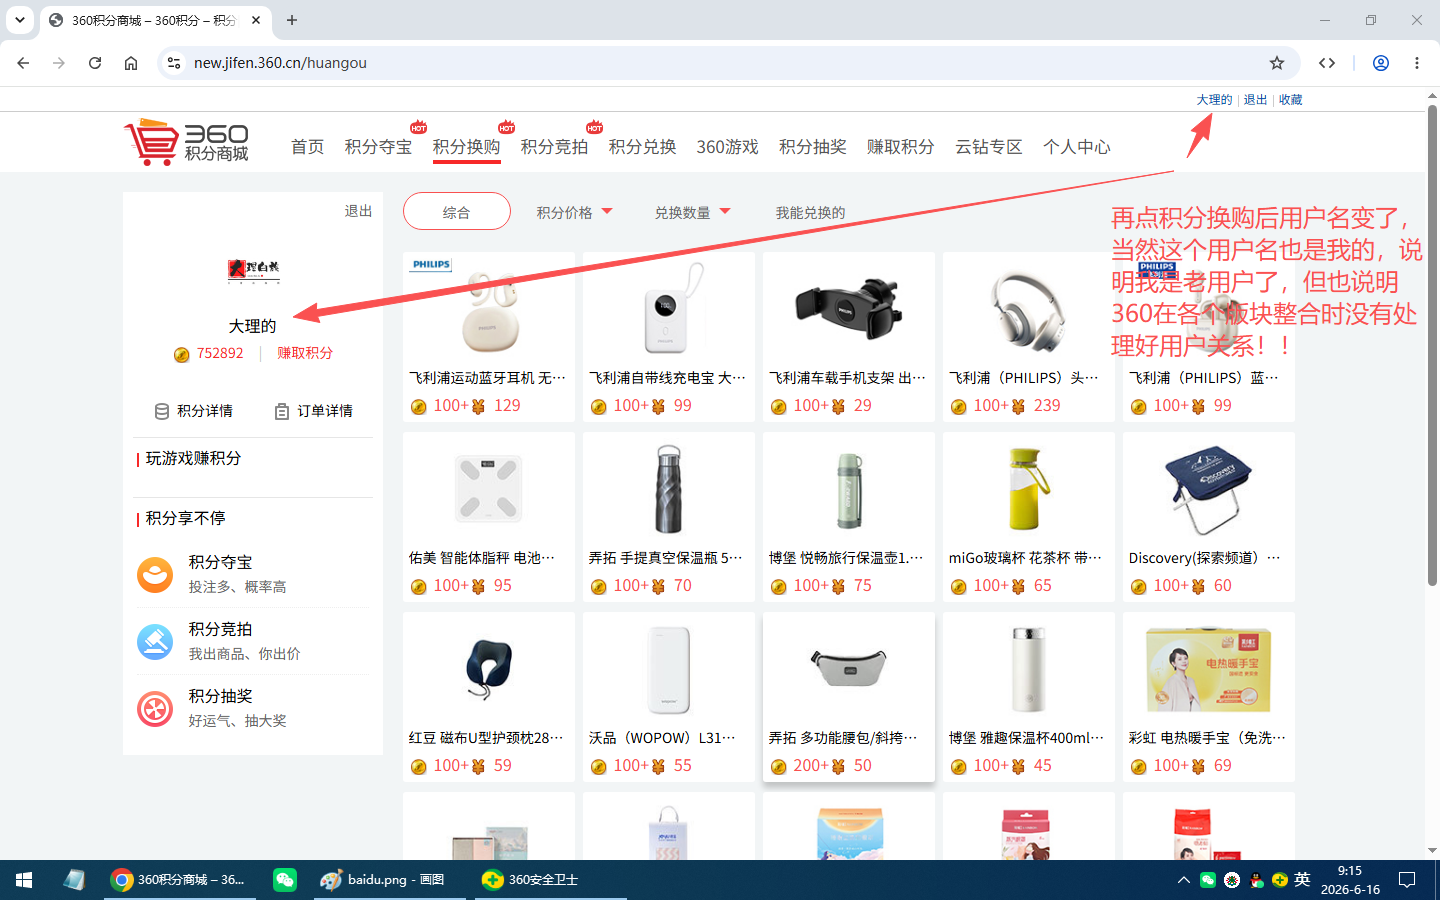Reload the page with the refresh icon
The image size is (1440, 900).
95,63
